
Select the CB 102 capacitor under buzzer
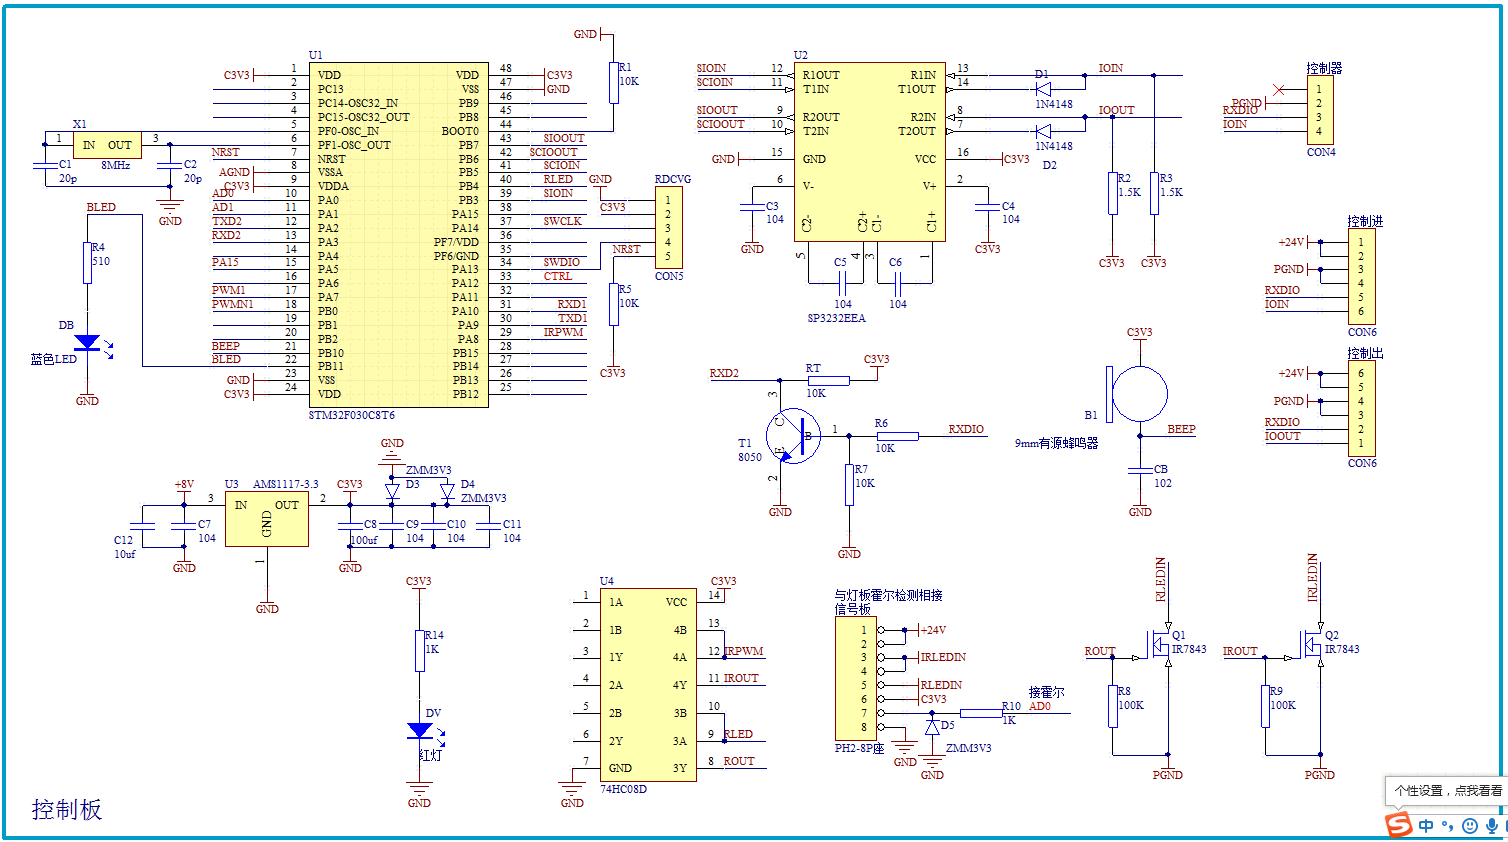pos(1140,469)
